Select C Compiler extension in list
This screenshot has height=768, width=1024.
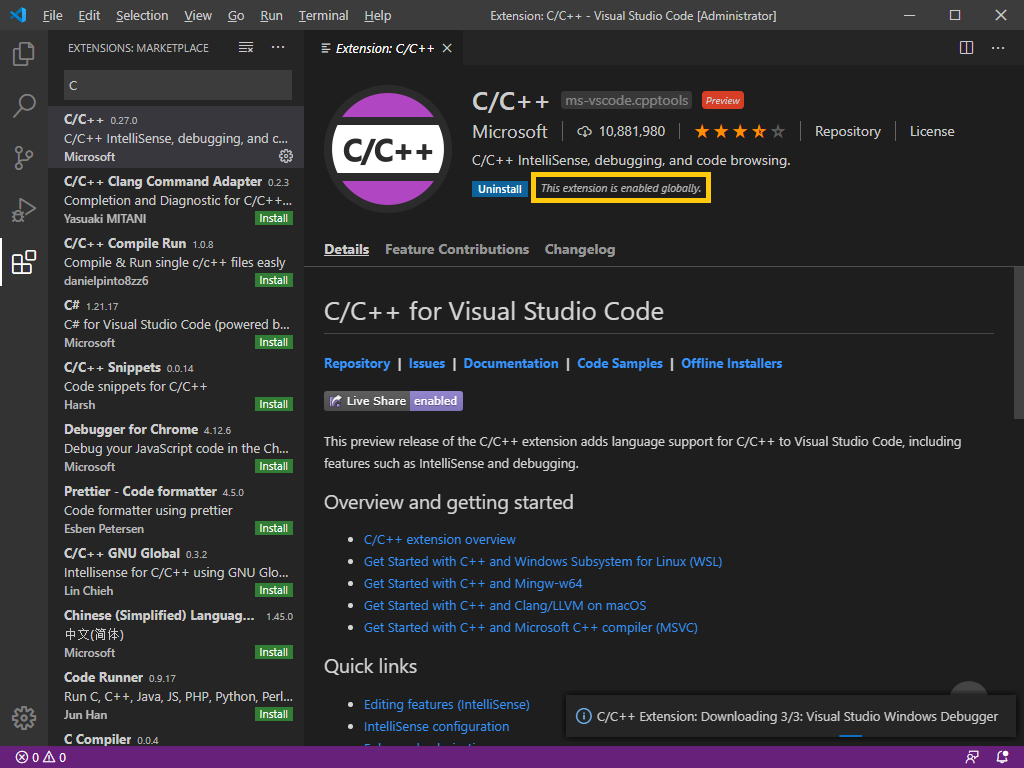pos(176,739)
